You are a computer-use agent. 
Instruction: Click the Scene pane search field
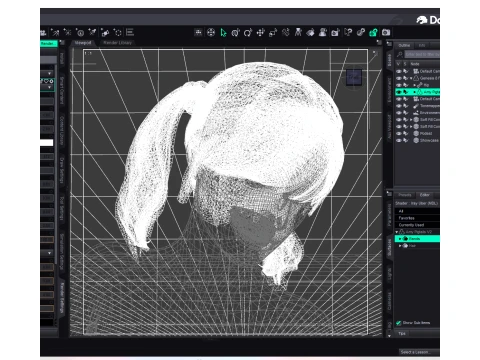coord(422,54)
